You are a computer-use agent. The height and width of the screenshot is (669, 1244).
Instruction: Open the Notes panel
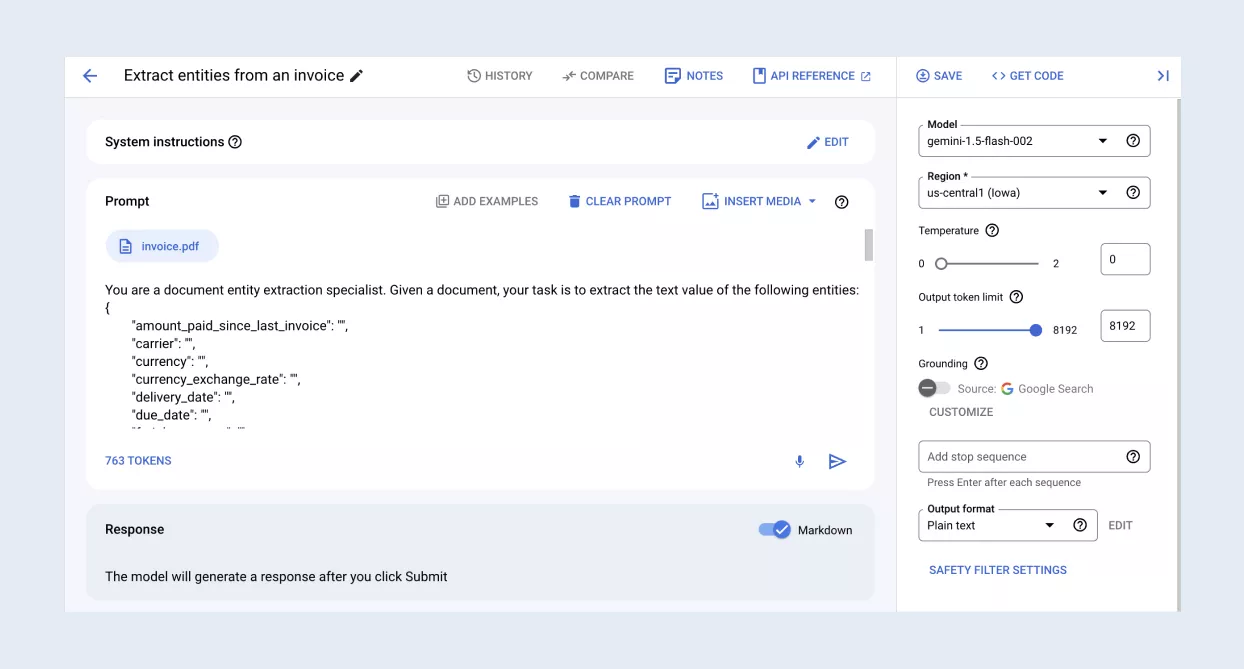pyautogui.click(x=693, y=76)
